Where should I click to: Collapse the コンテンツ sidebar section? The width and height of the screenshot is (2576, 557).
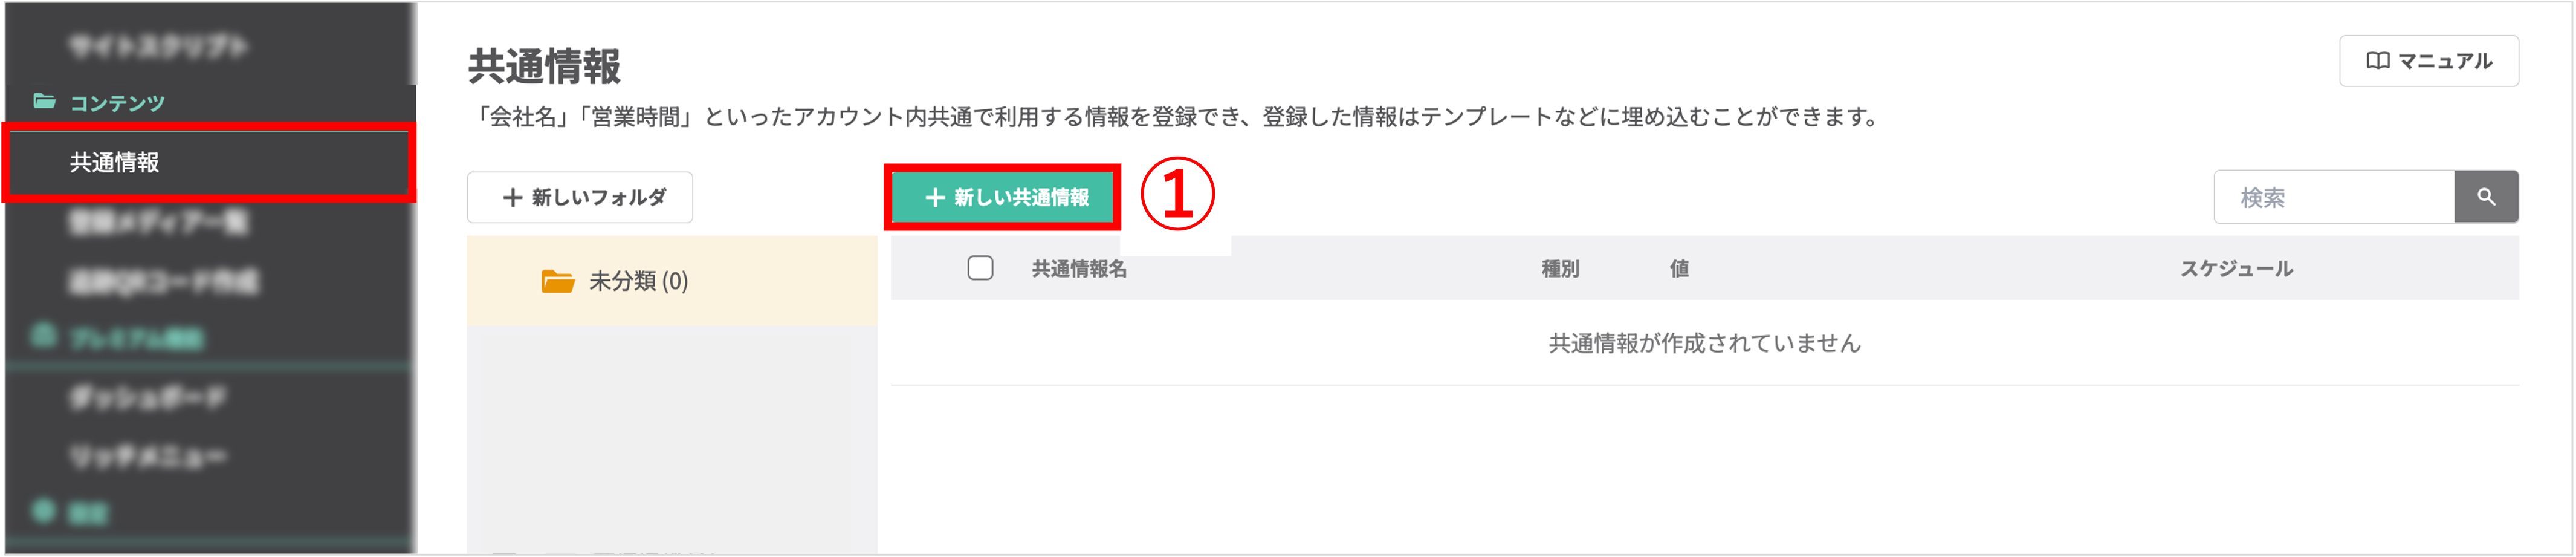(x=116, y=103)
